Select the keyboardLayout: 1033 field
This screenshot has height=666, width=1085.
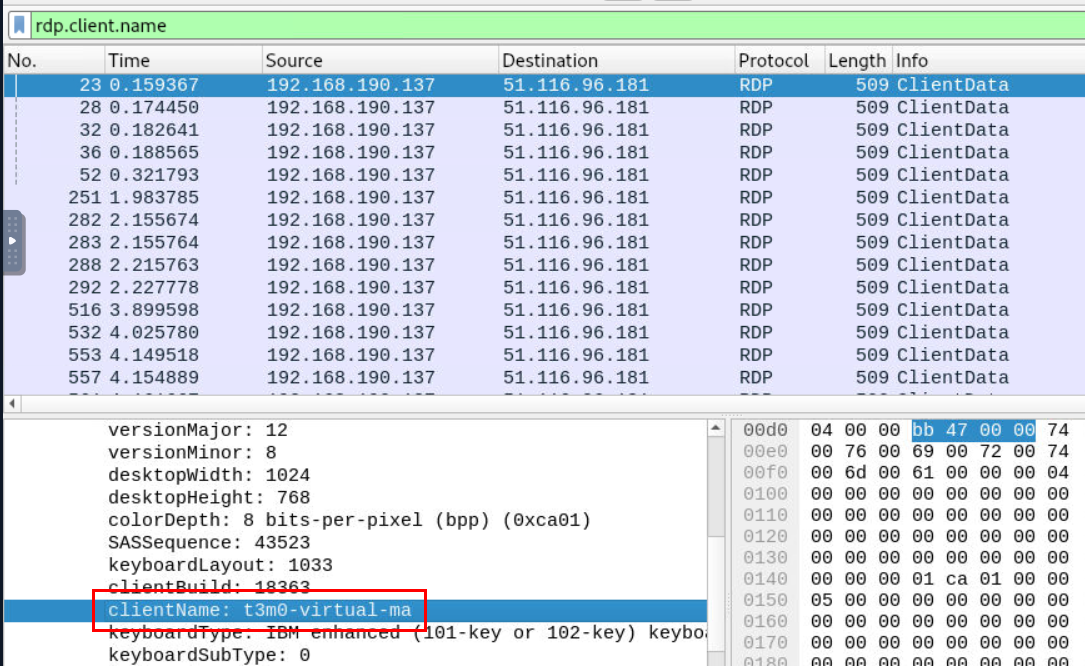point(220,565)
